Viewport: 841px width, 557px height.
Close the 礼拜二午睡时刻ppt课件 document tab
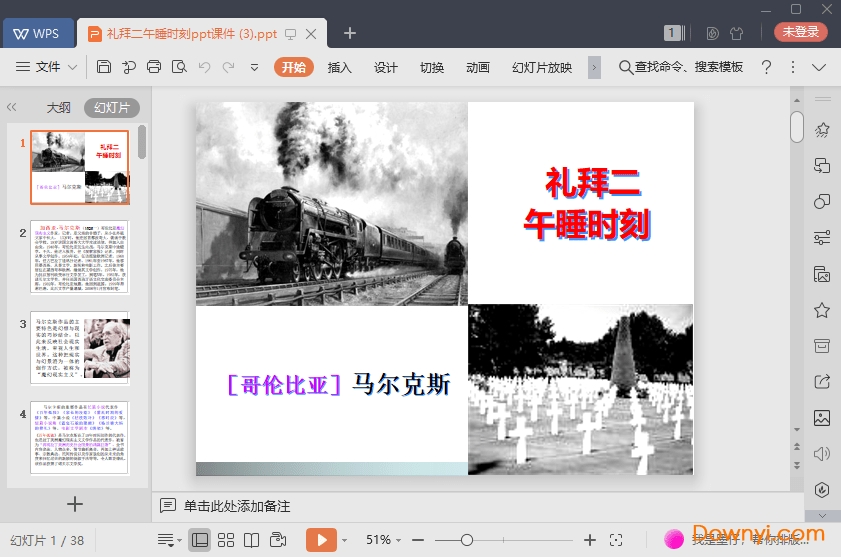311,34
